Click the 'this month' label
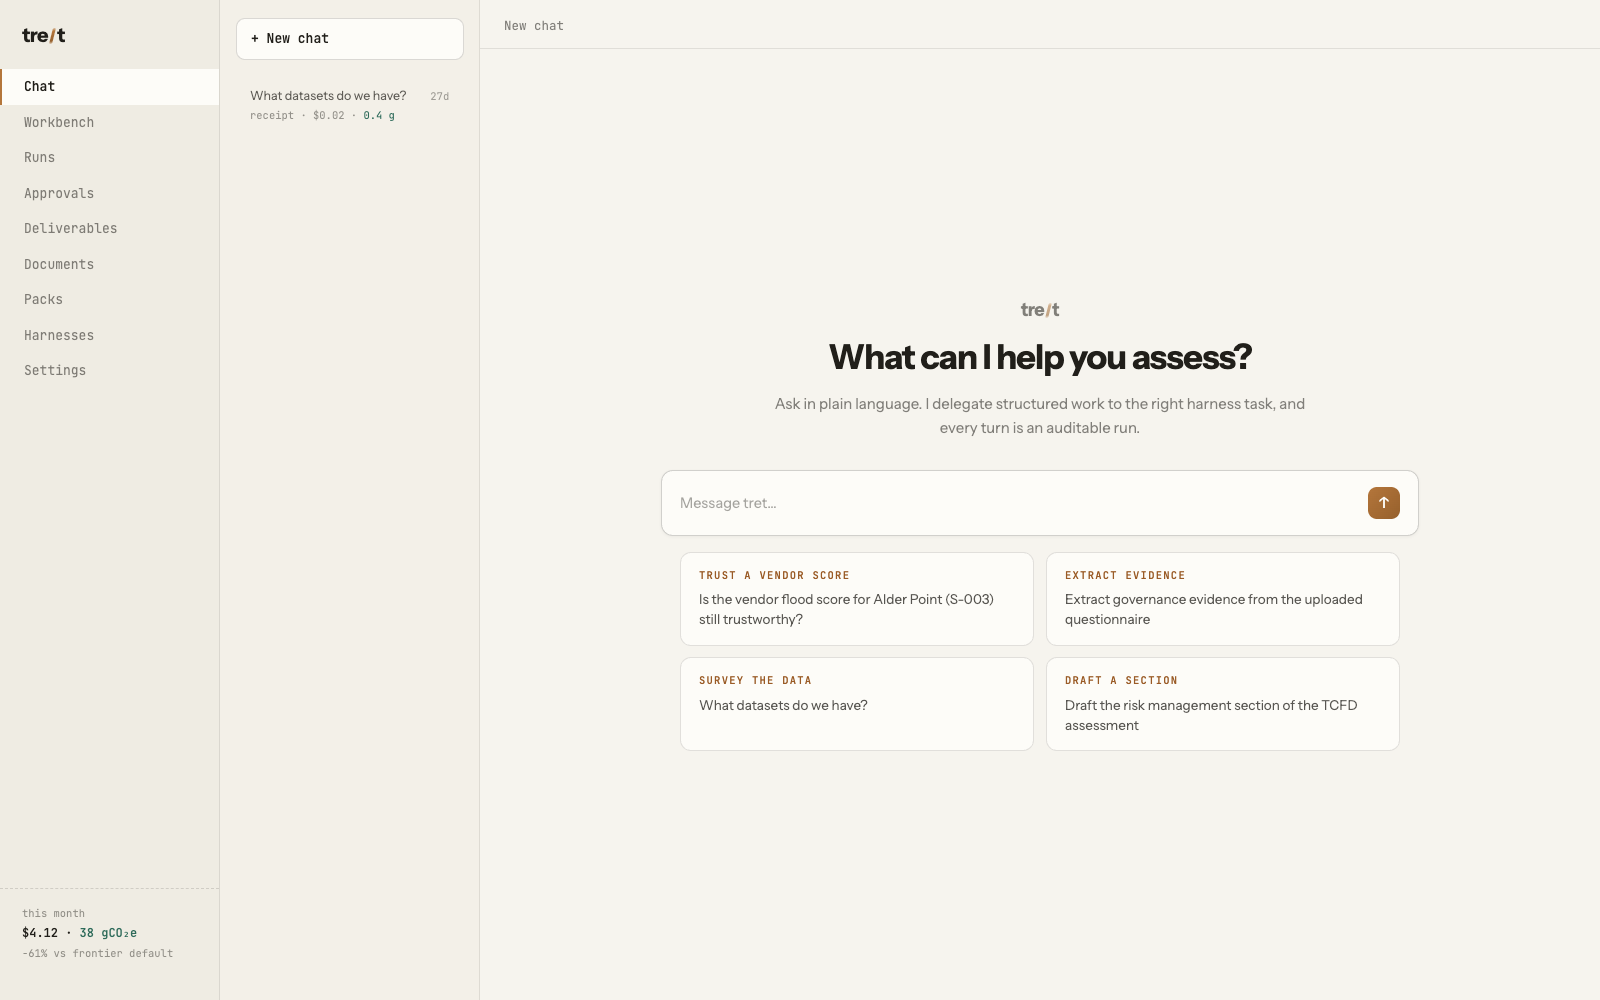 click(x=54, y=914)
